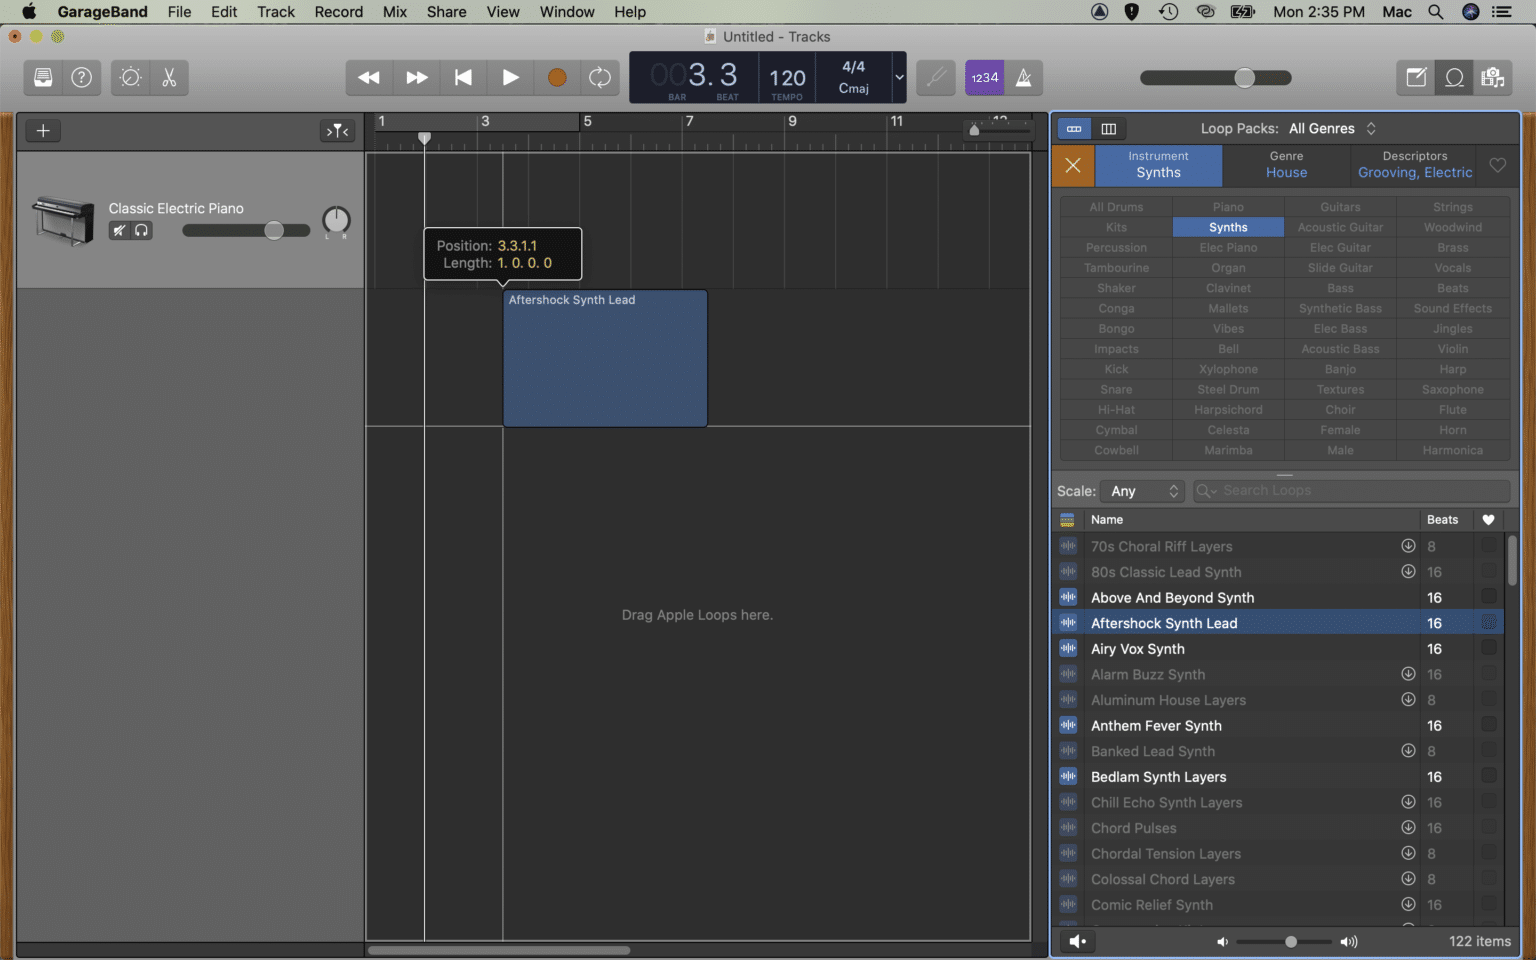Open the Note Pad
The width and height of the screenshot is (1536, 960).
click(1414, 77)
